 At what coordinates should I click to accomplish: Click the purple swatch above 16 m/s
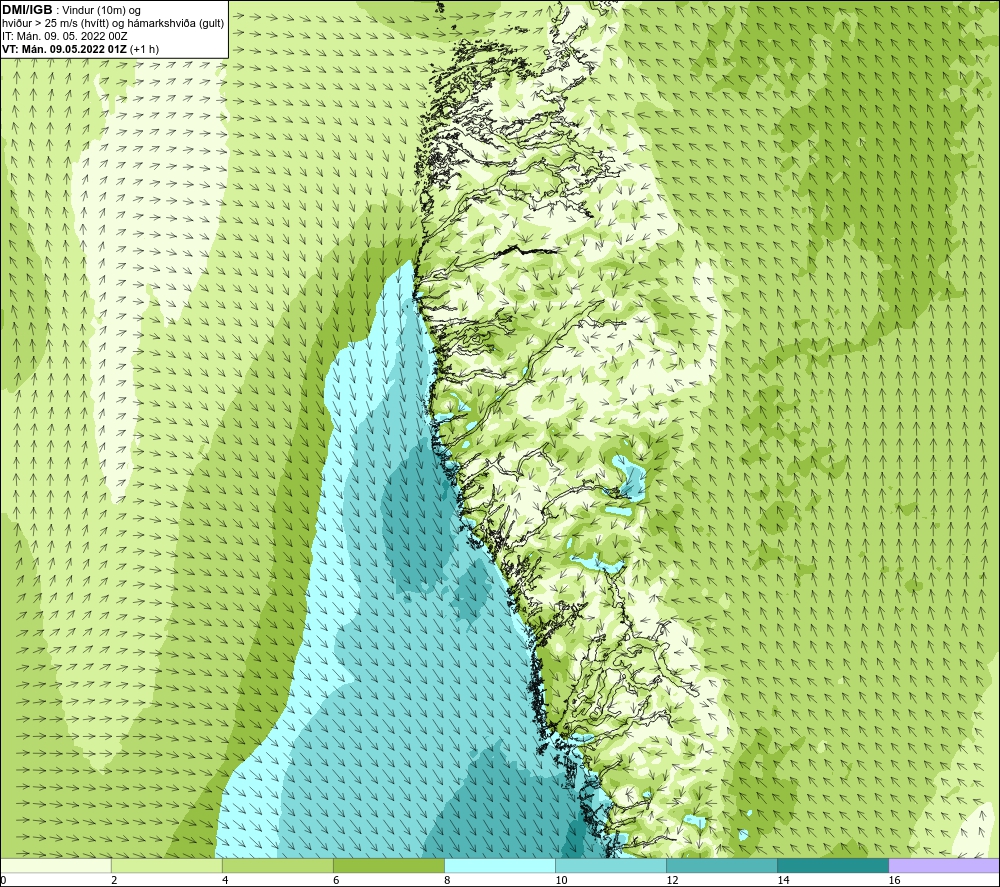pos(944,865)
